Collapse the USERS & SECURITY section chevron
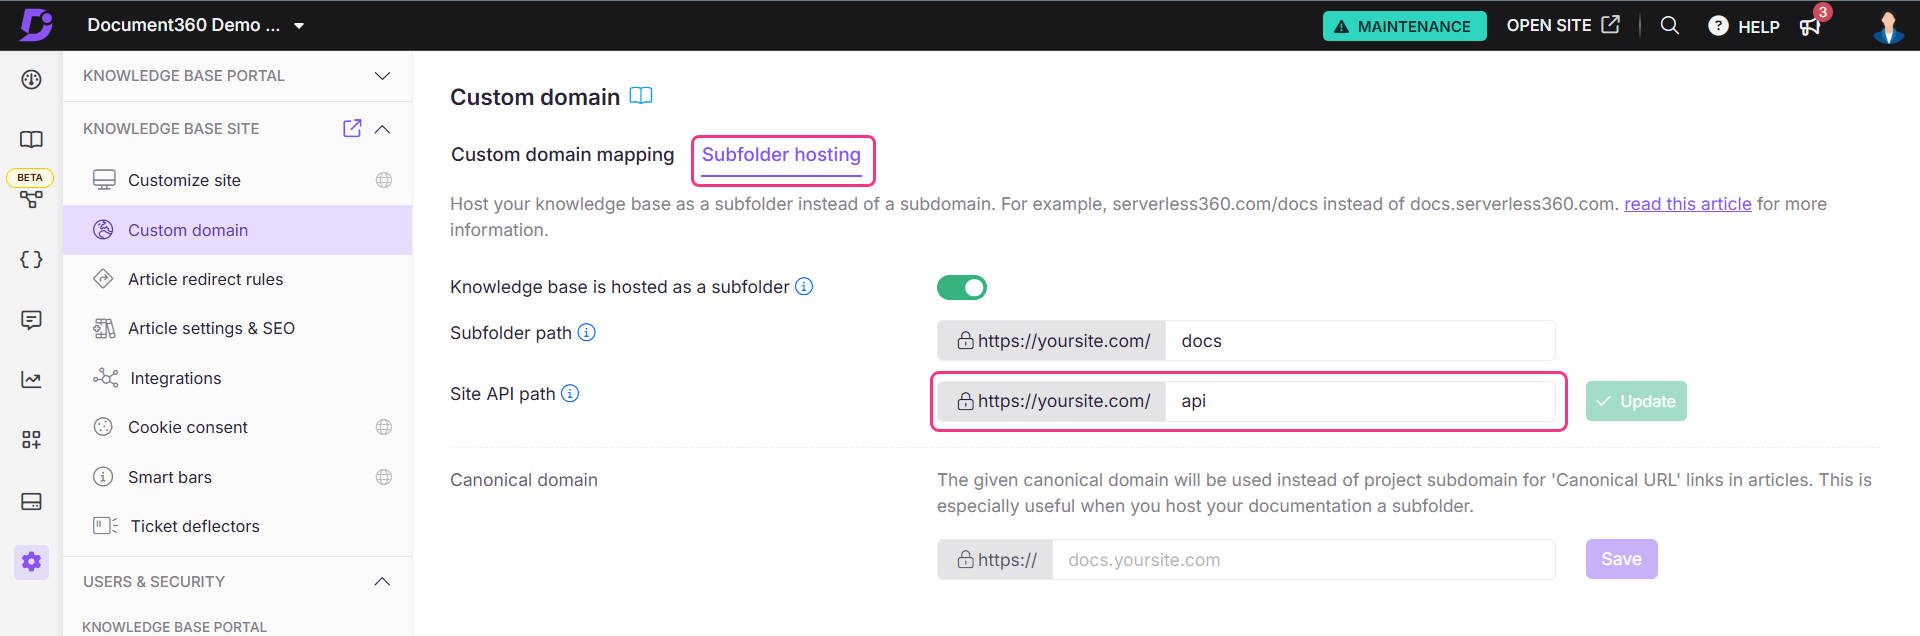Image resolution: width=1920 pixels, height=636 pixels. pyautogui.click(x=382, y=582)
